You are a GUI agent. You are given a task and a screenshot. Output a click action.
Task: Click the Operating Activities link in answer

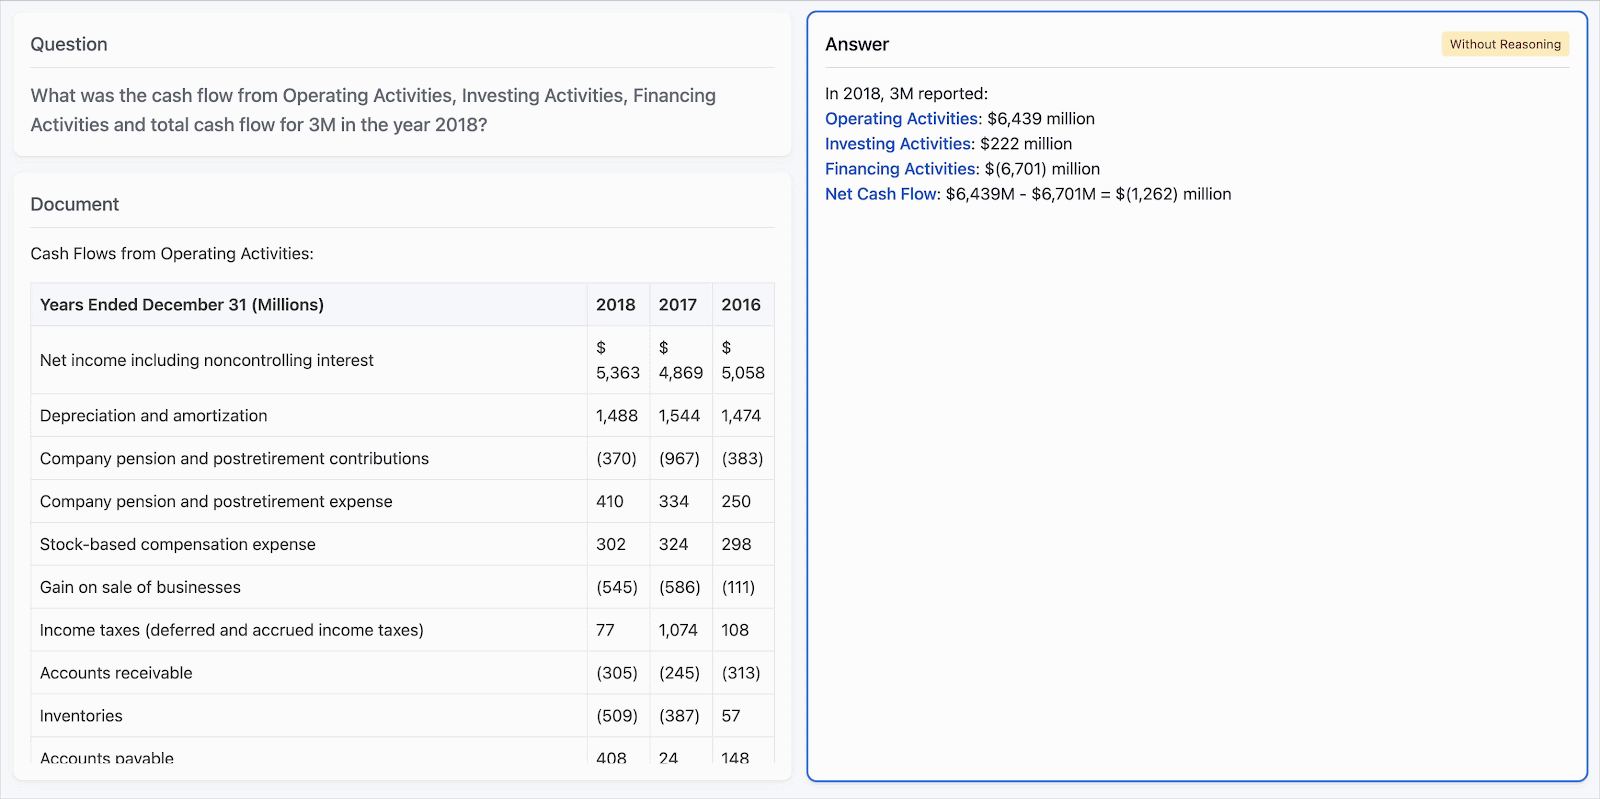901,119
